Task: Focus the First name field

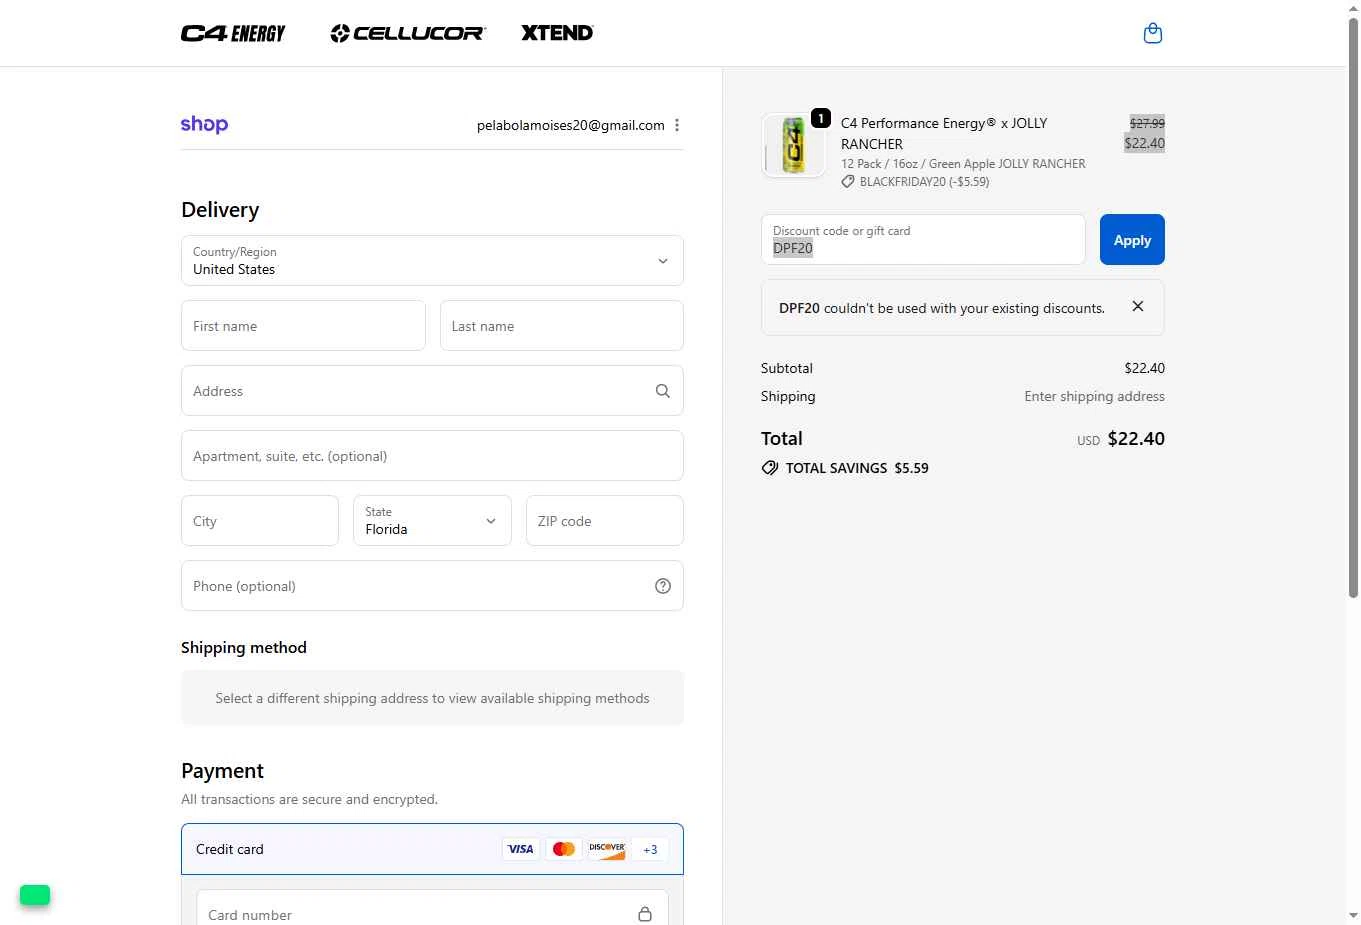Action: (x=303, y=326)
